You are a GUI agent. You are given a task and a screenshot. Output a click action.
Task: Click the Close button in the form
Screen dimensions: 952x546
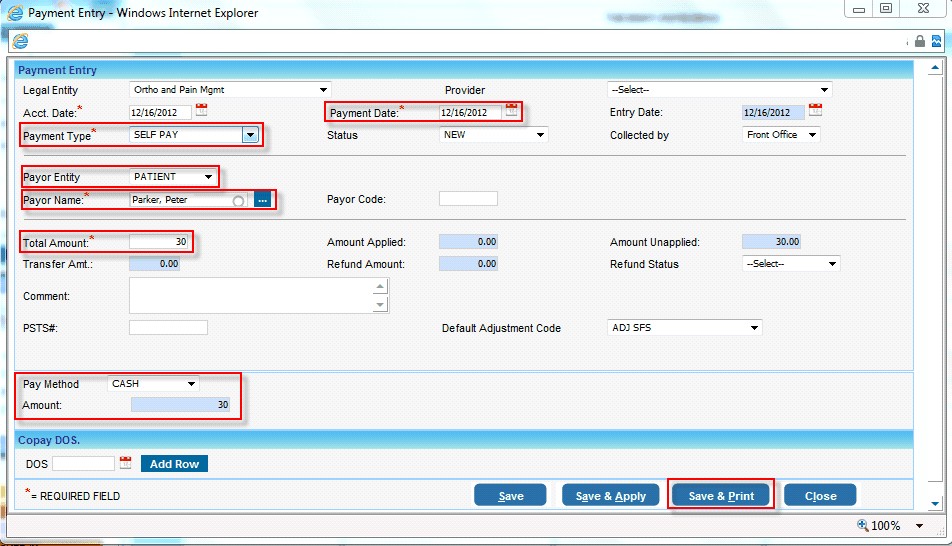(820, 495)
